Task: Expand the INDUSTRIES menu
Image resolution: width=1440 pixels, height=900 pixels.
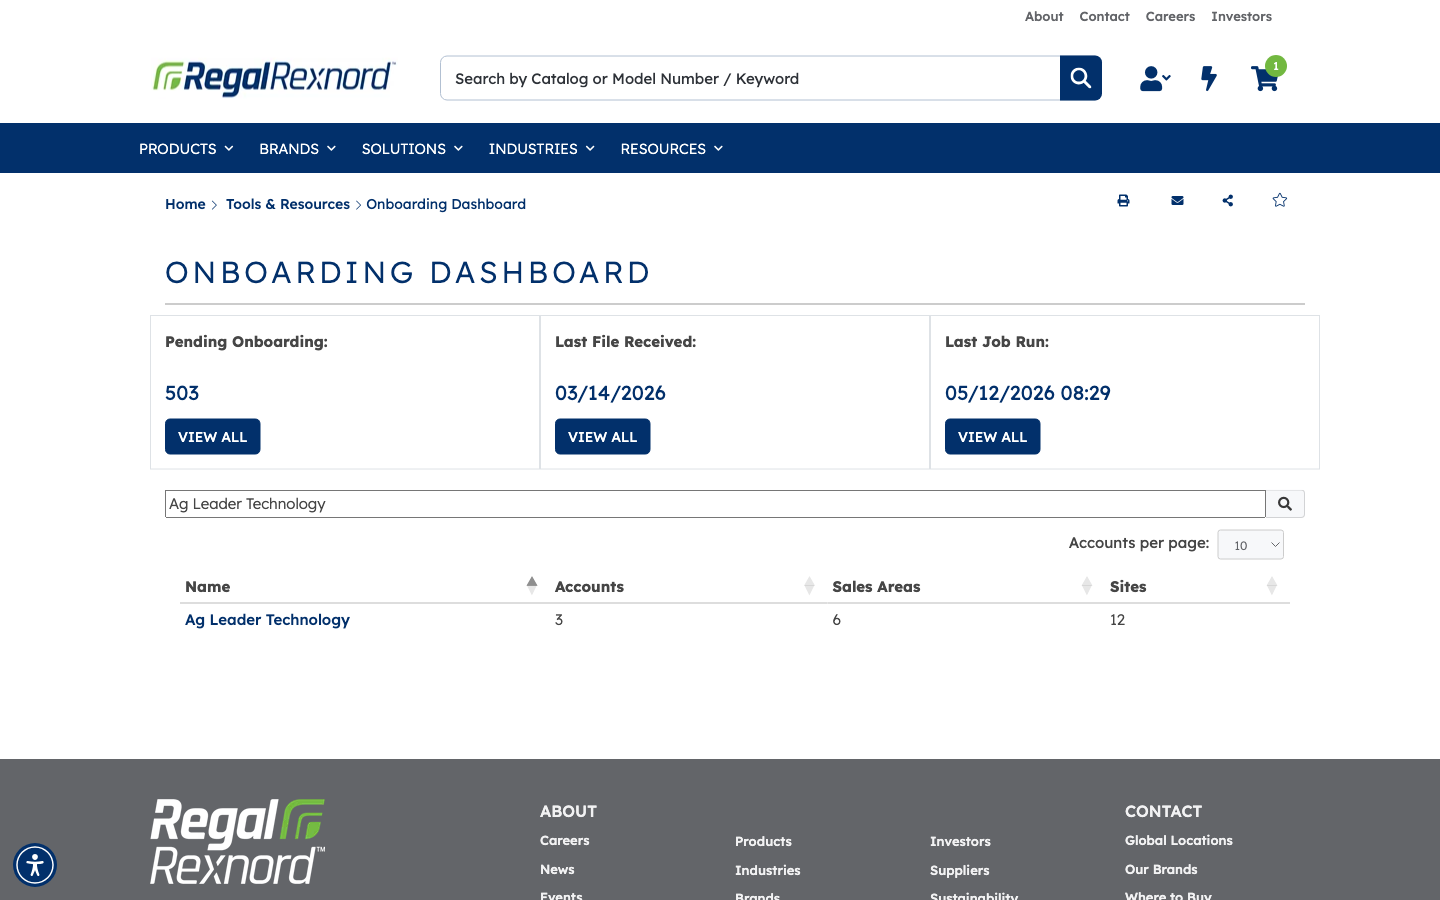Action: pos(541,148)
